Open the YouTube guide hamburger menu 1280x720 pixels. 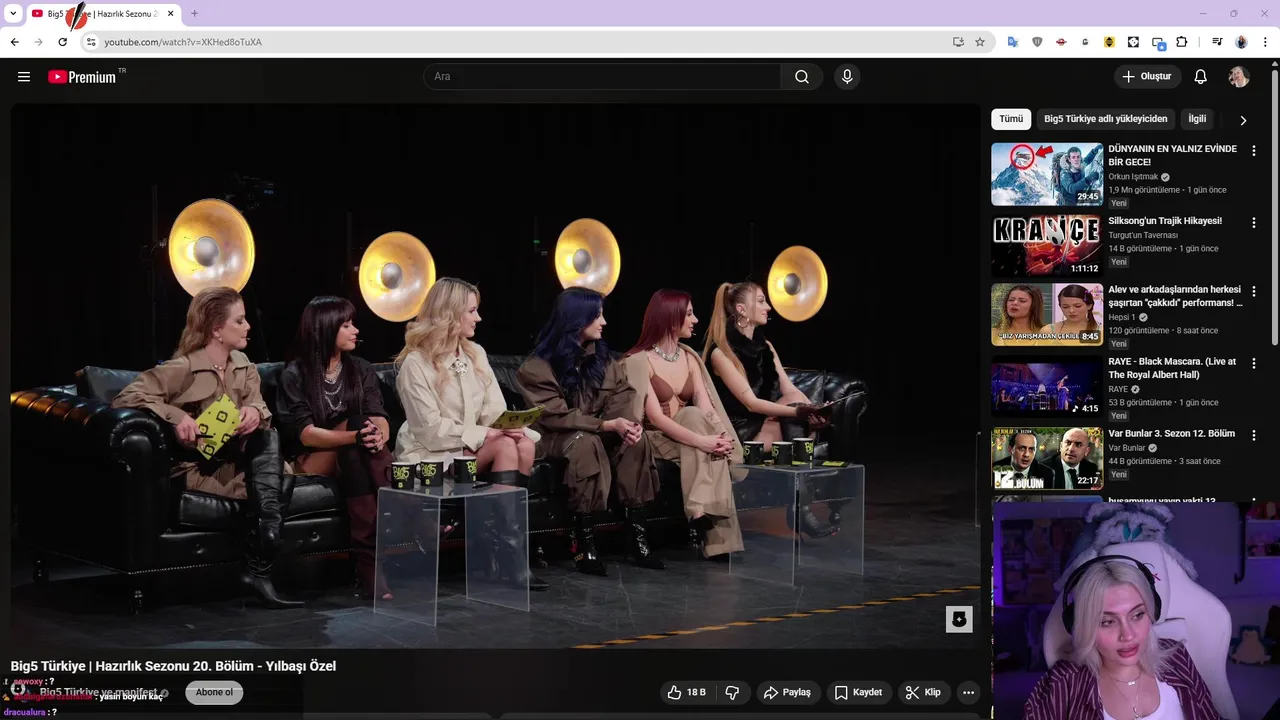(24, 77)
